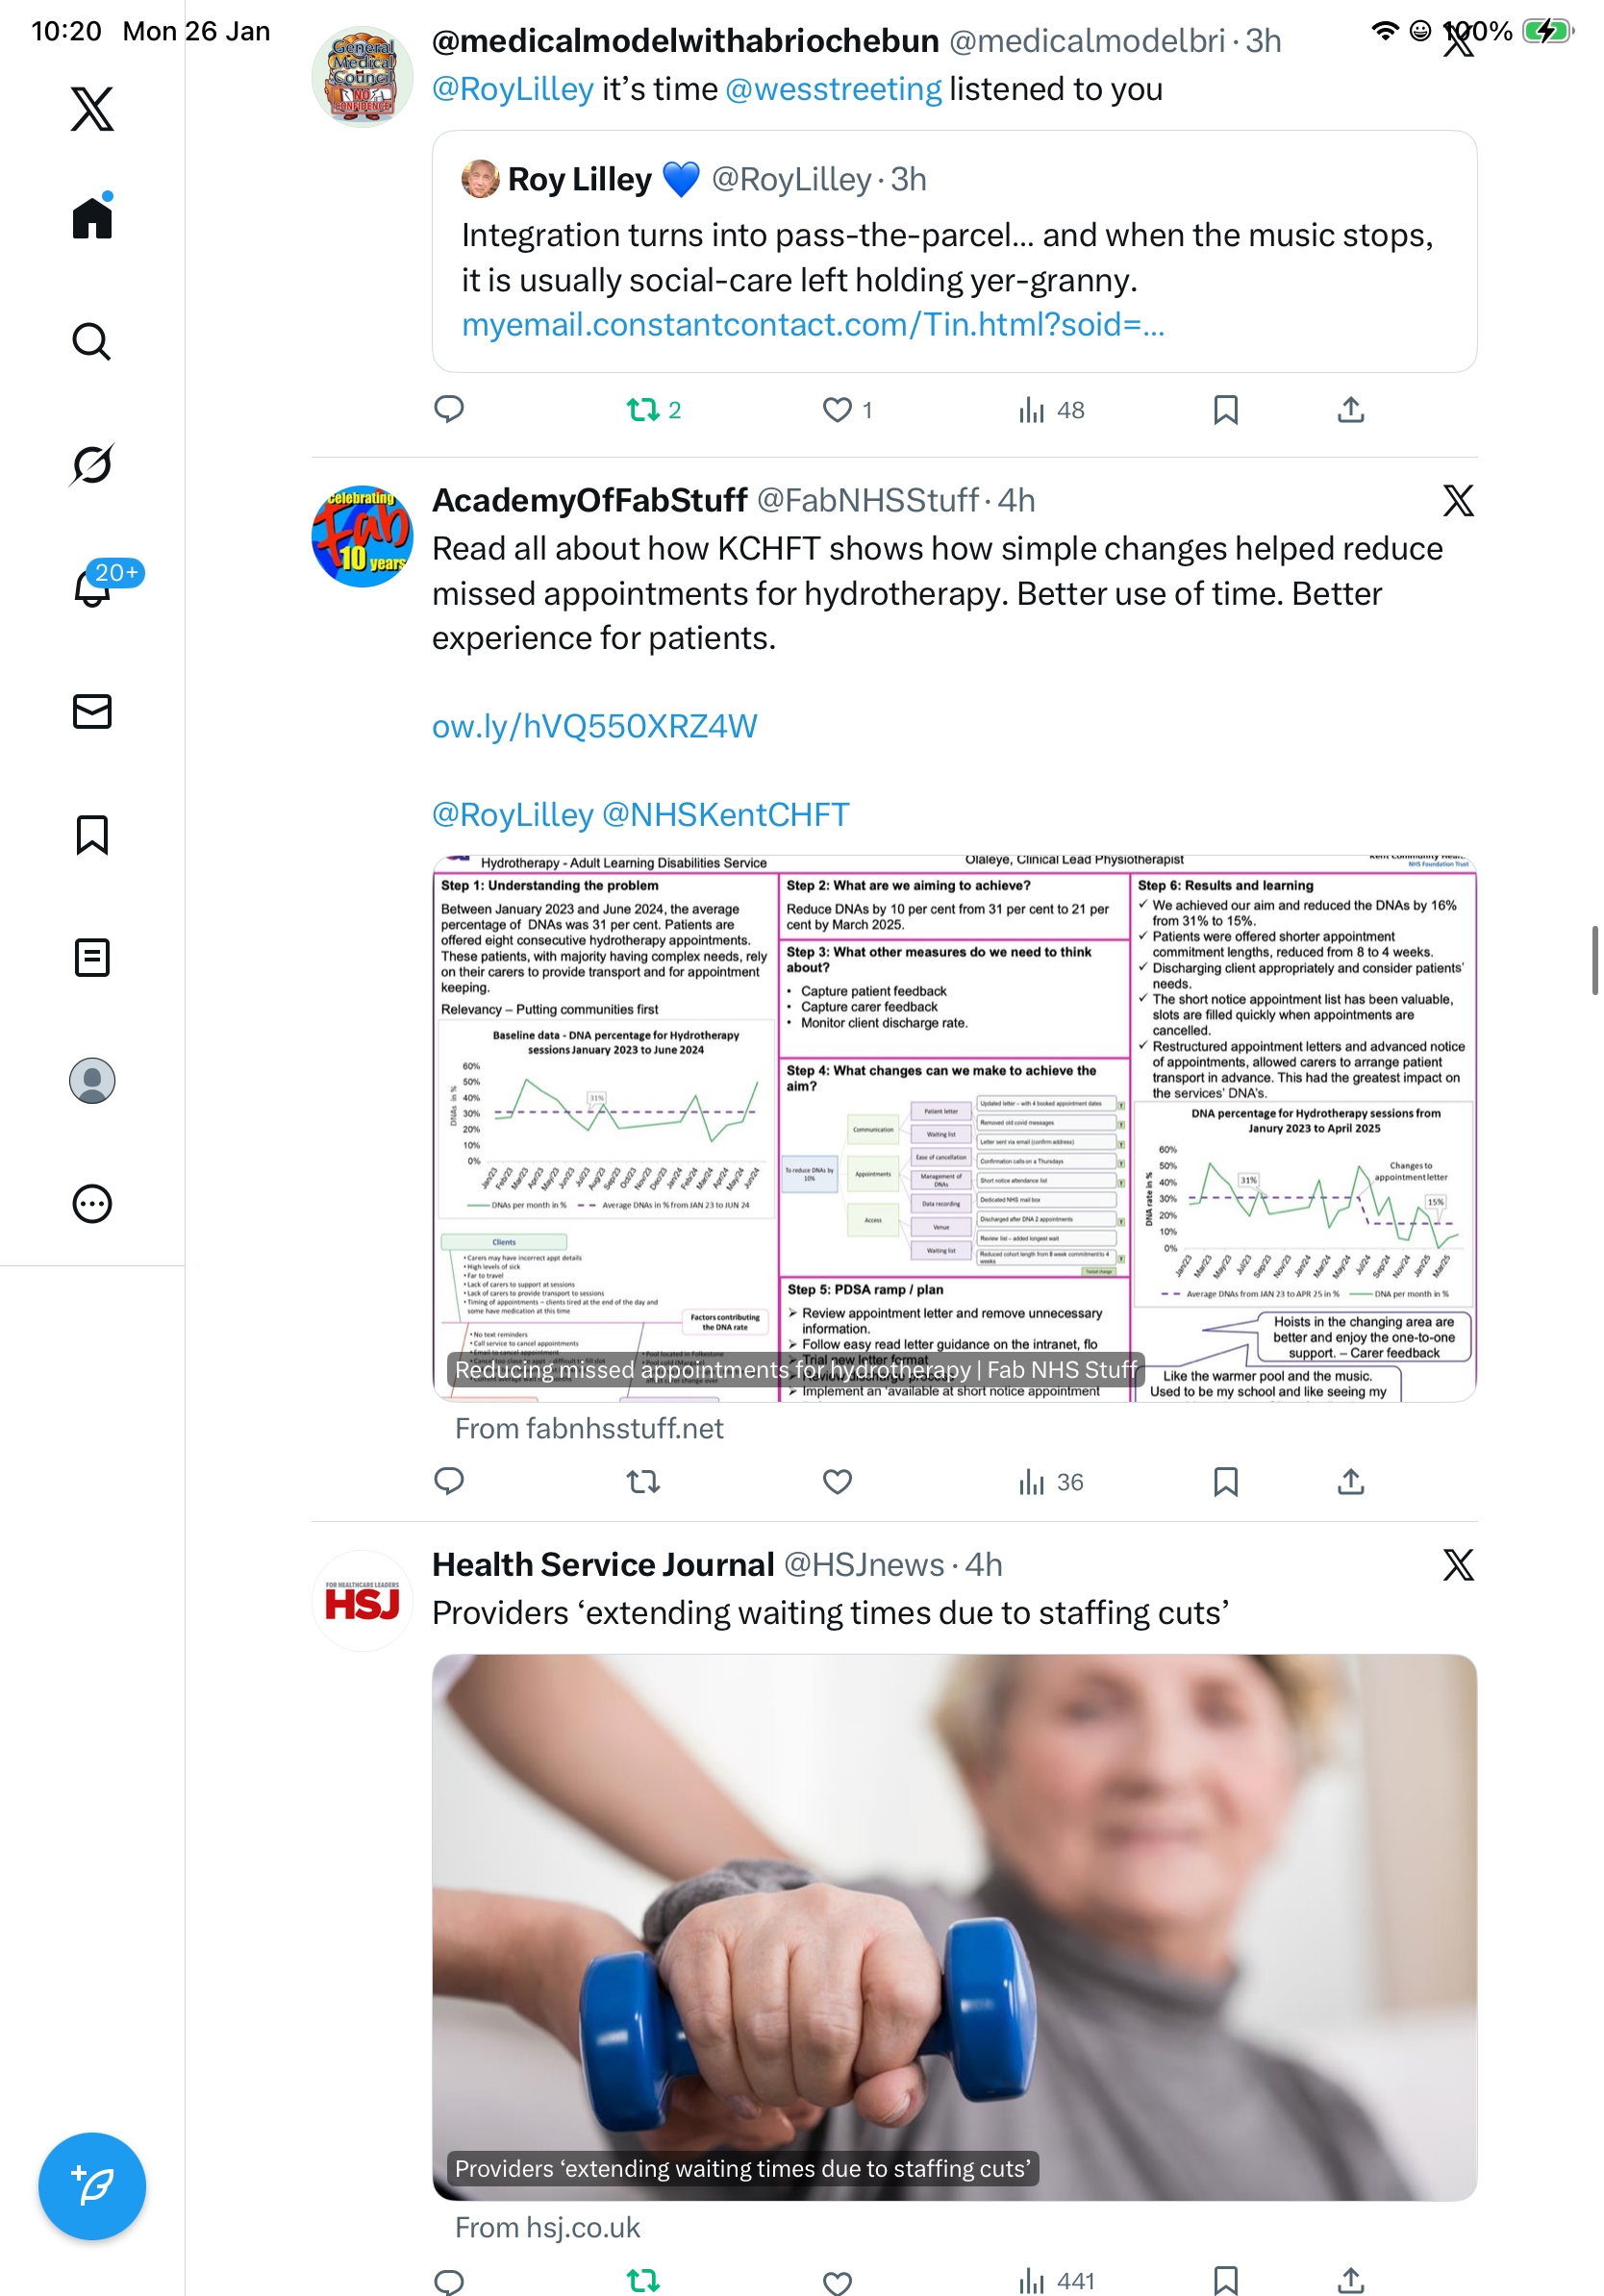The height and width of the screenshot is (2296, 1604).
Task: Open the Search icon in sidebar
Action: [x=92, y=341]
